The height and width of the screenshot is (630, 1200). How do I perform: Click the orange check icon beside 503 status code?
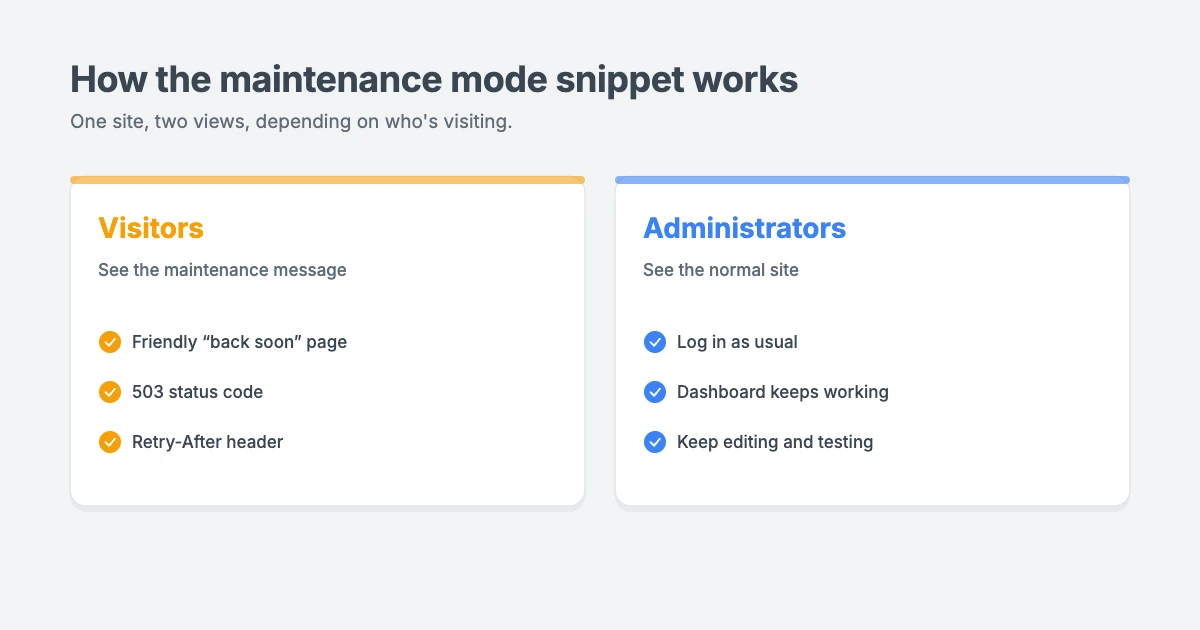point(110,392)
